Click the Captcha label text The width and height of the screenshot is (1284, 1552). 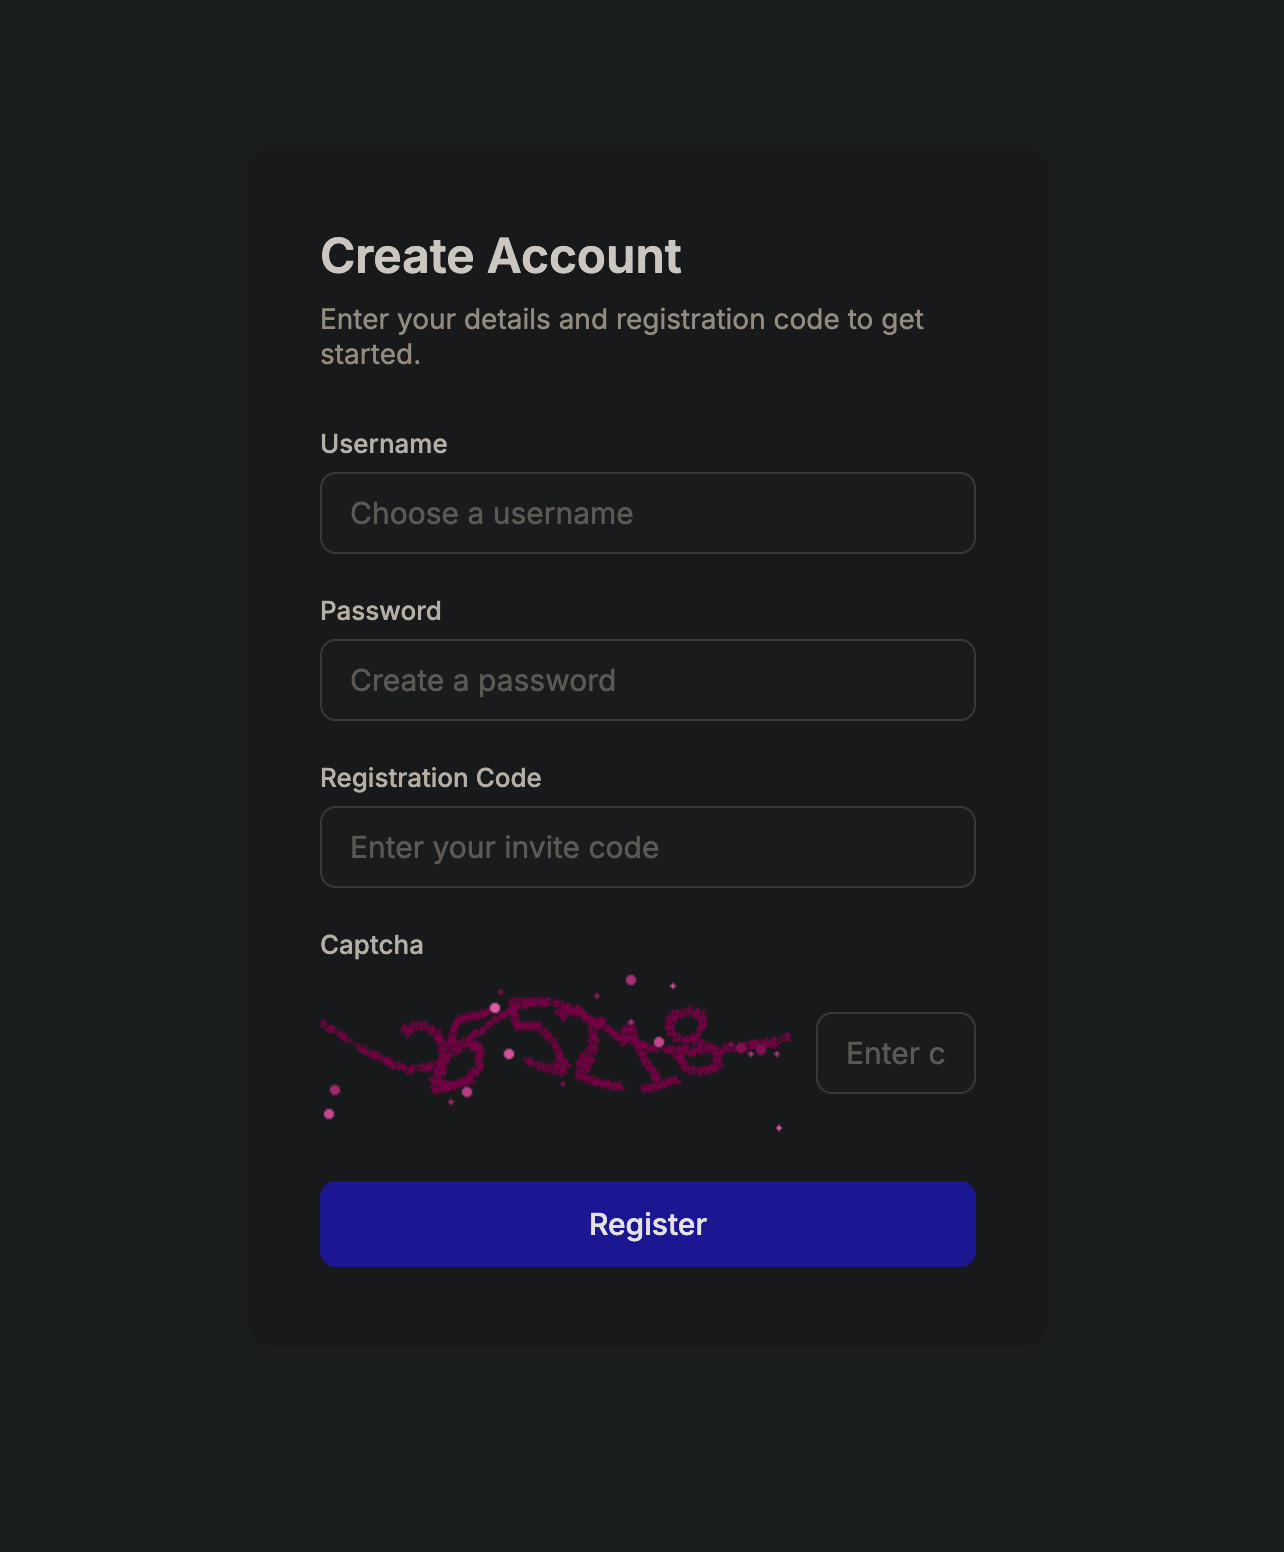tap(371, 945)
